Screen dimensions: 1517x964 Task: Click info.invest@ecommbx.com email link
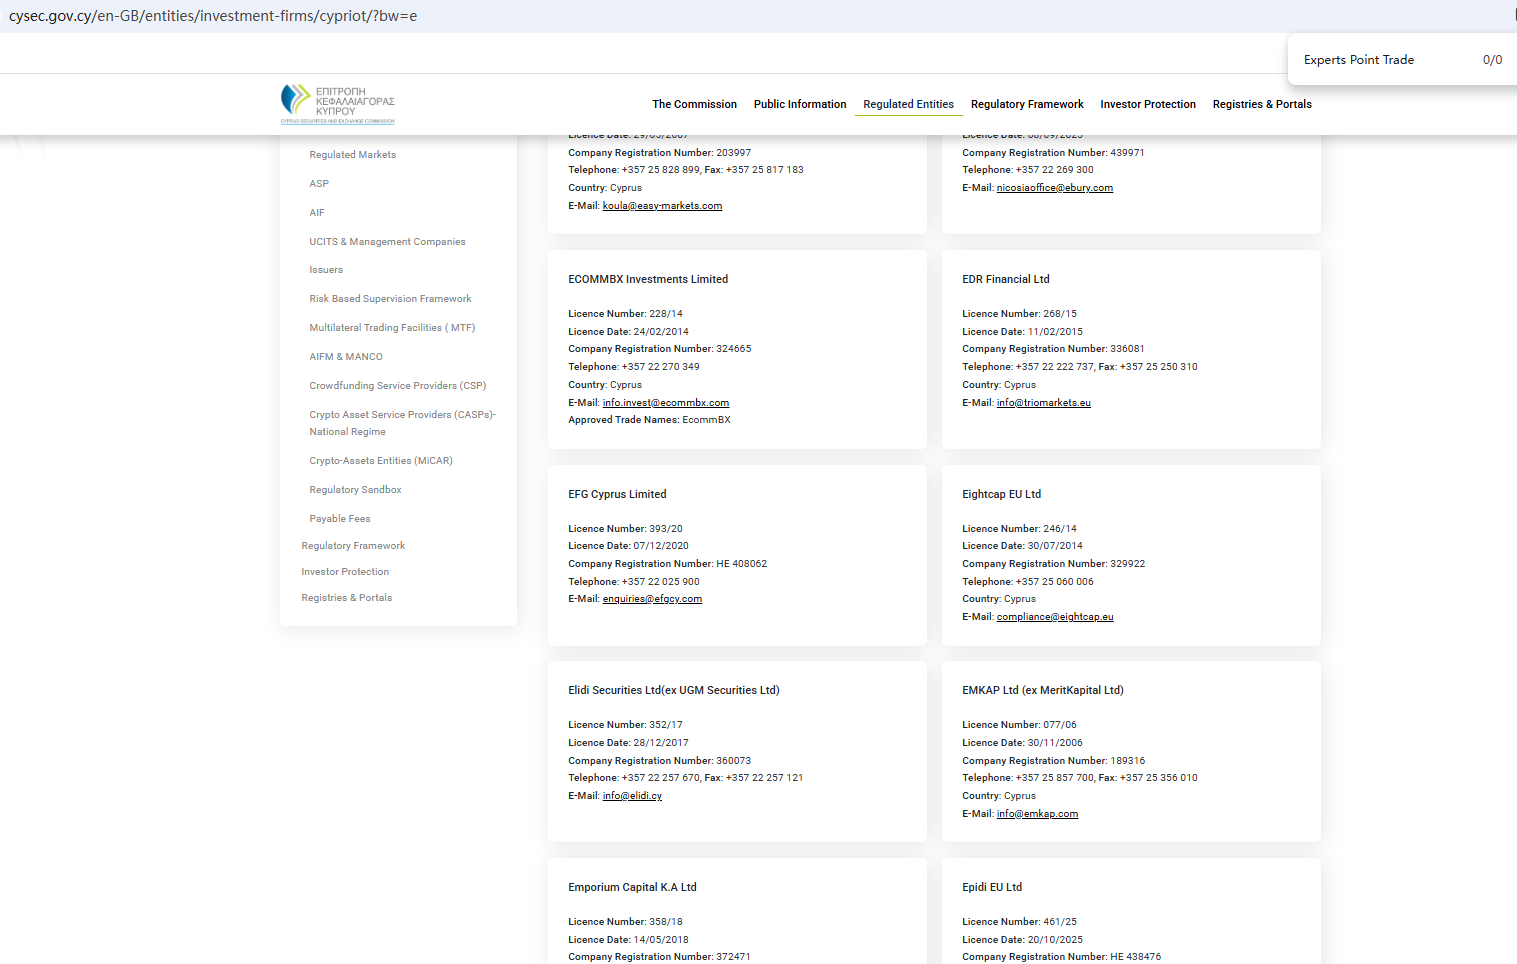tap(665, 403)
